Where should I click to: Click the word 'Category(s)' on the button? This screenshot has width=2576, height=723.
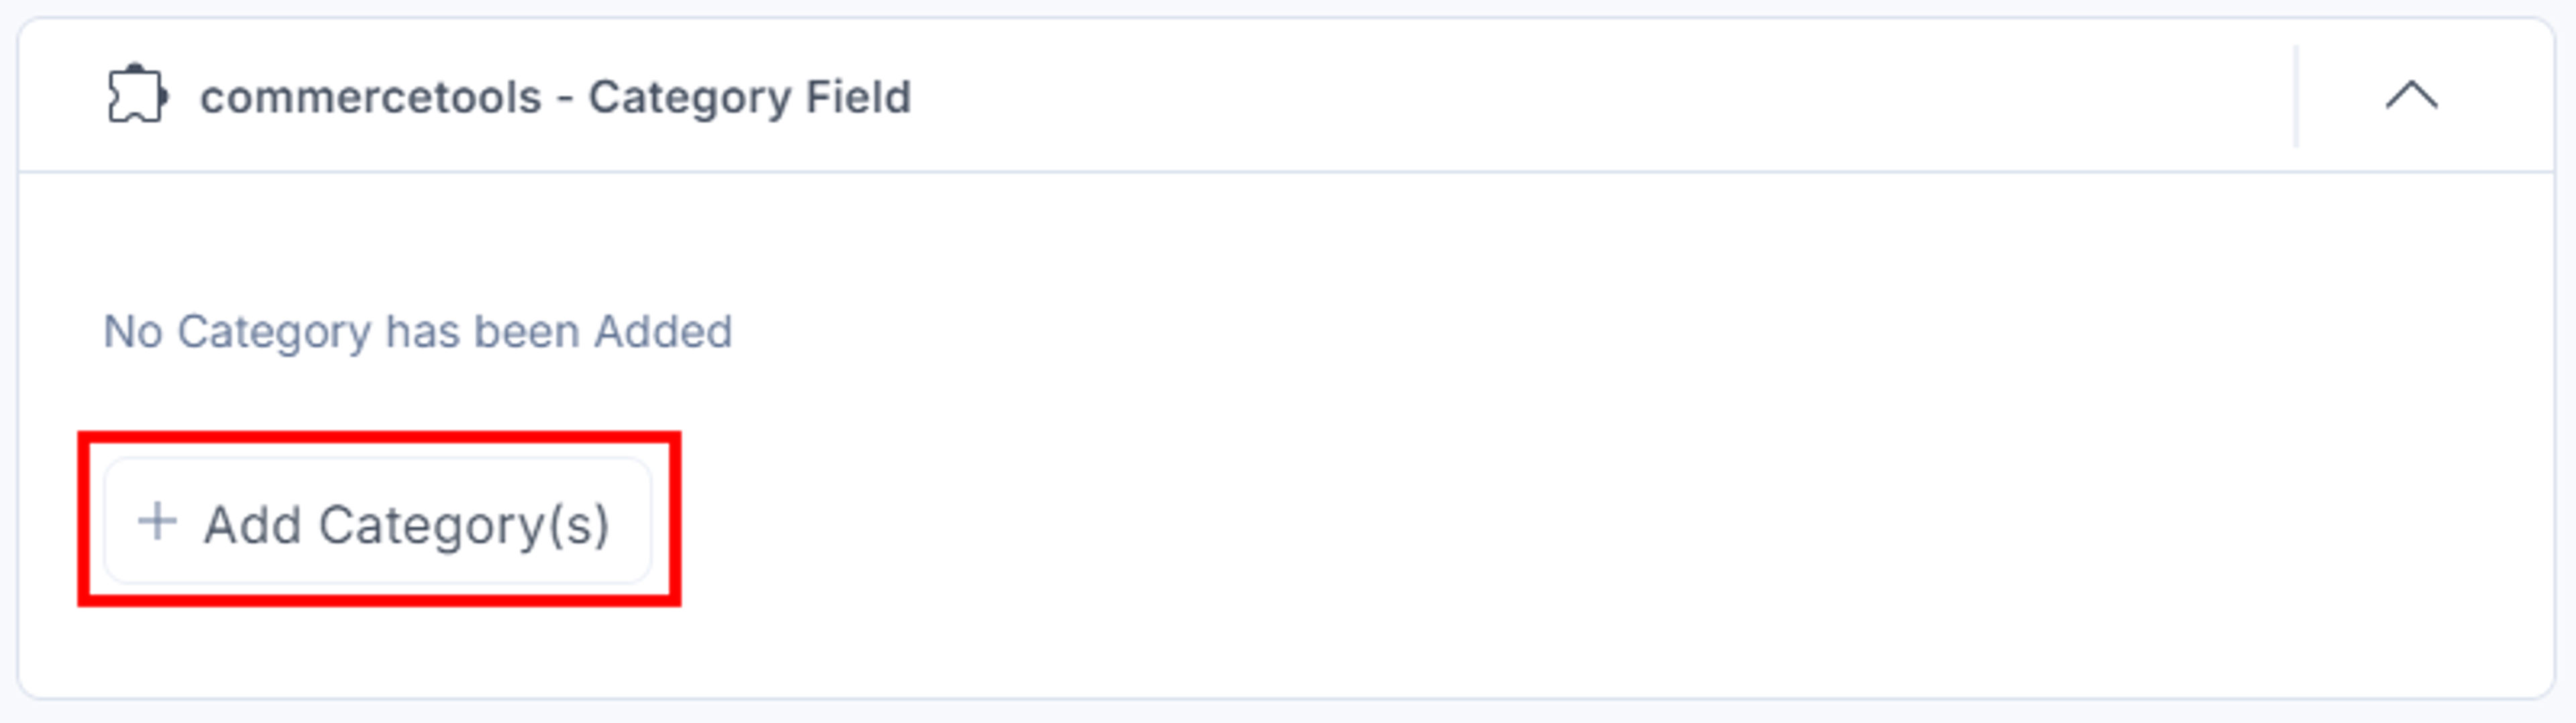click(464, 525)
